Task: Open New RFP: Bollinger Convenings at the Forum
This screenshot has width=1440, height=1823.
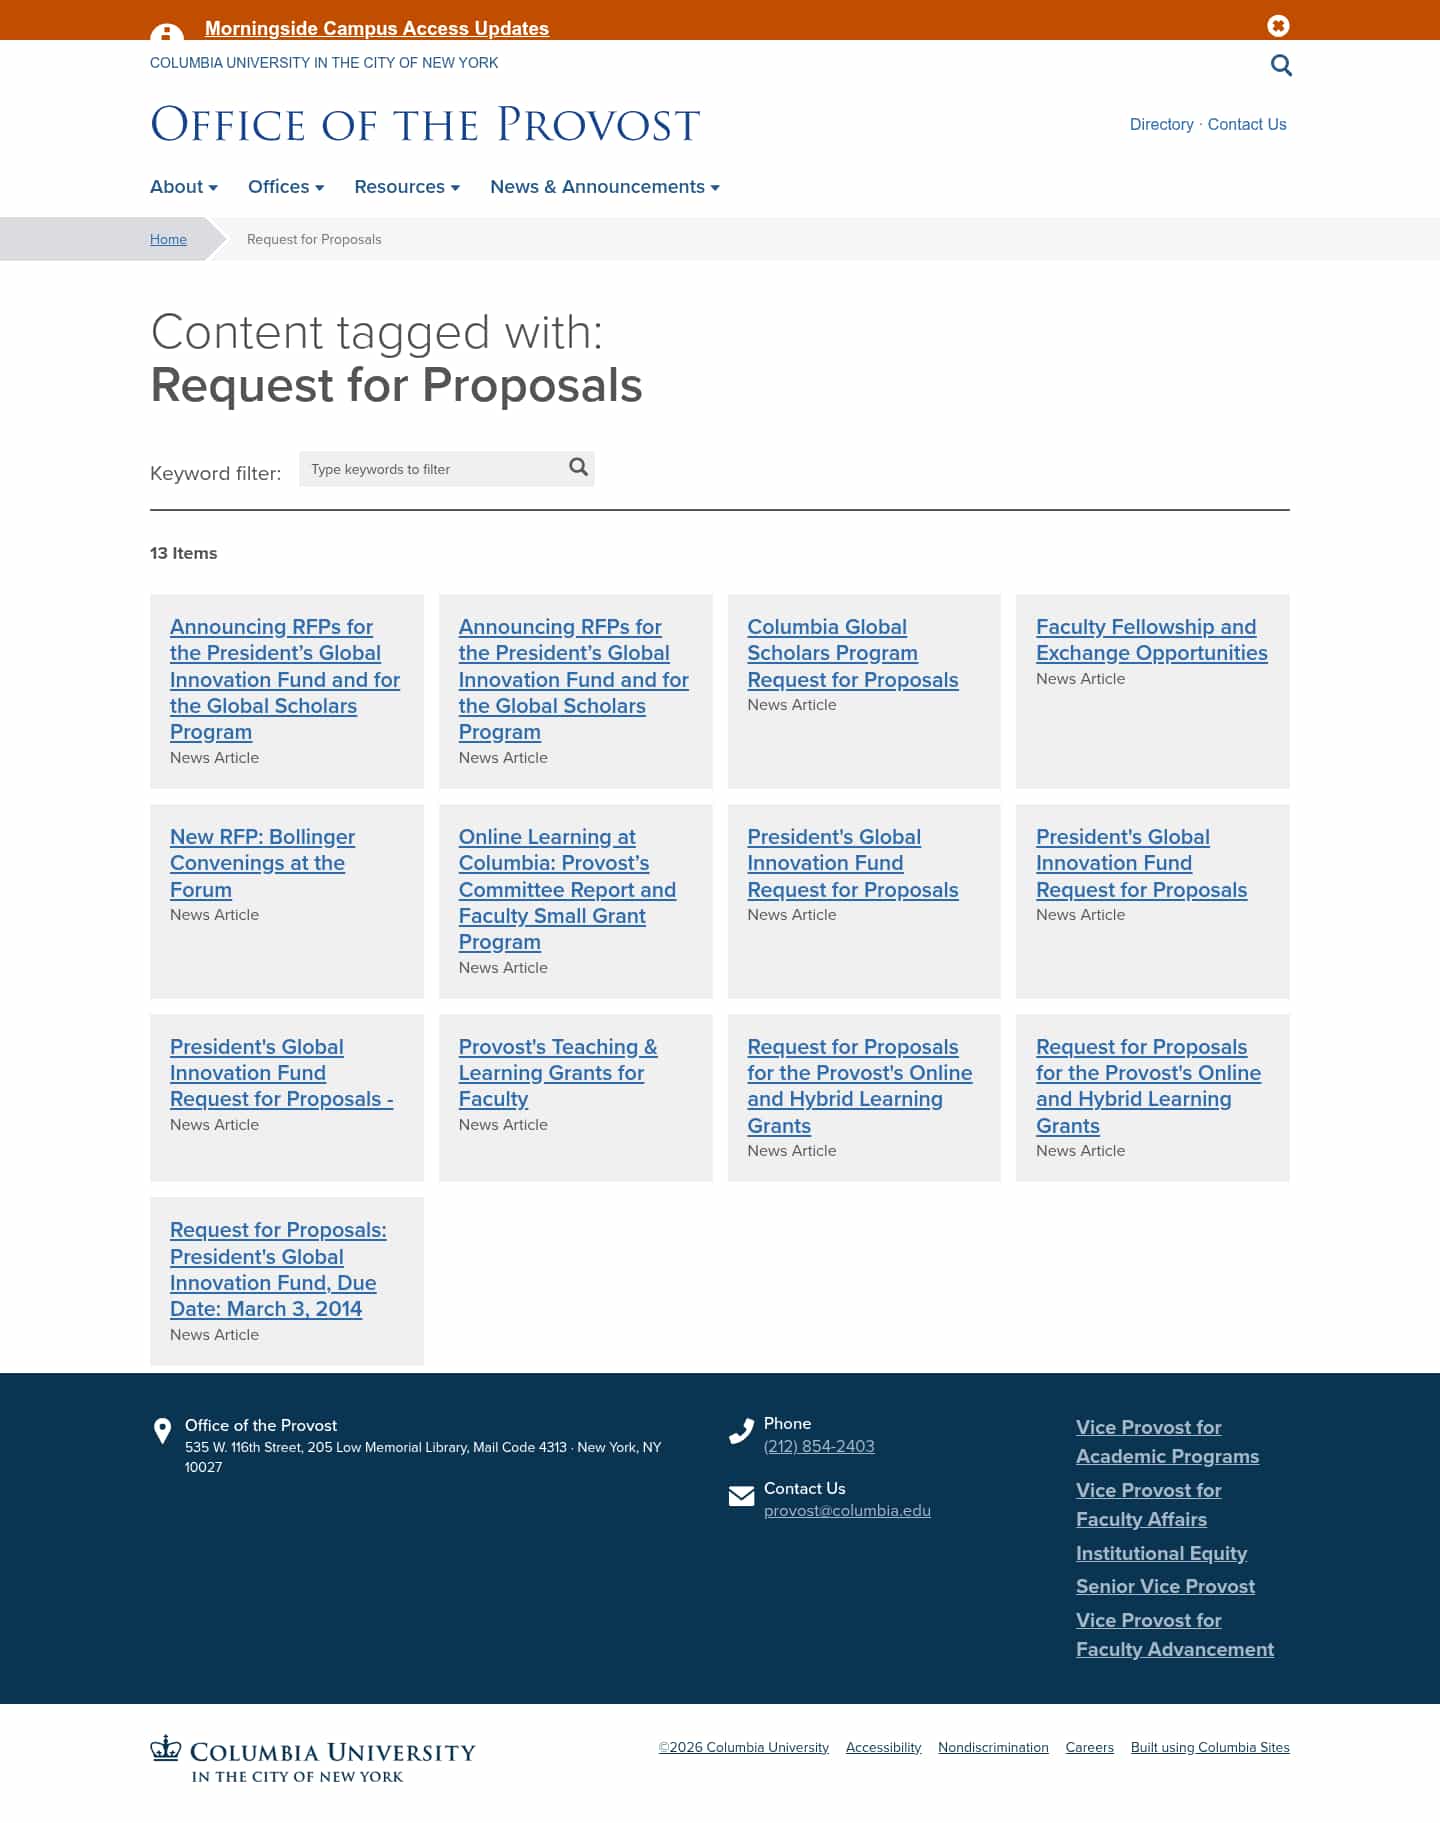Action: (262, 863)
